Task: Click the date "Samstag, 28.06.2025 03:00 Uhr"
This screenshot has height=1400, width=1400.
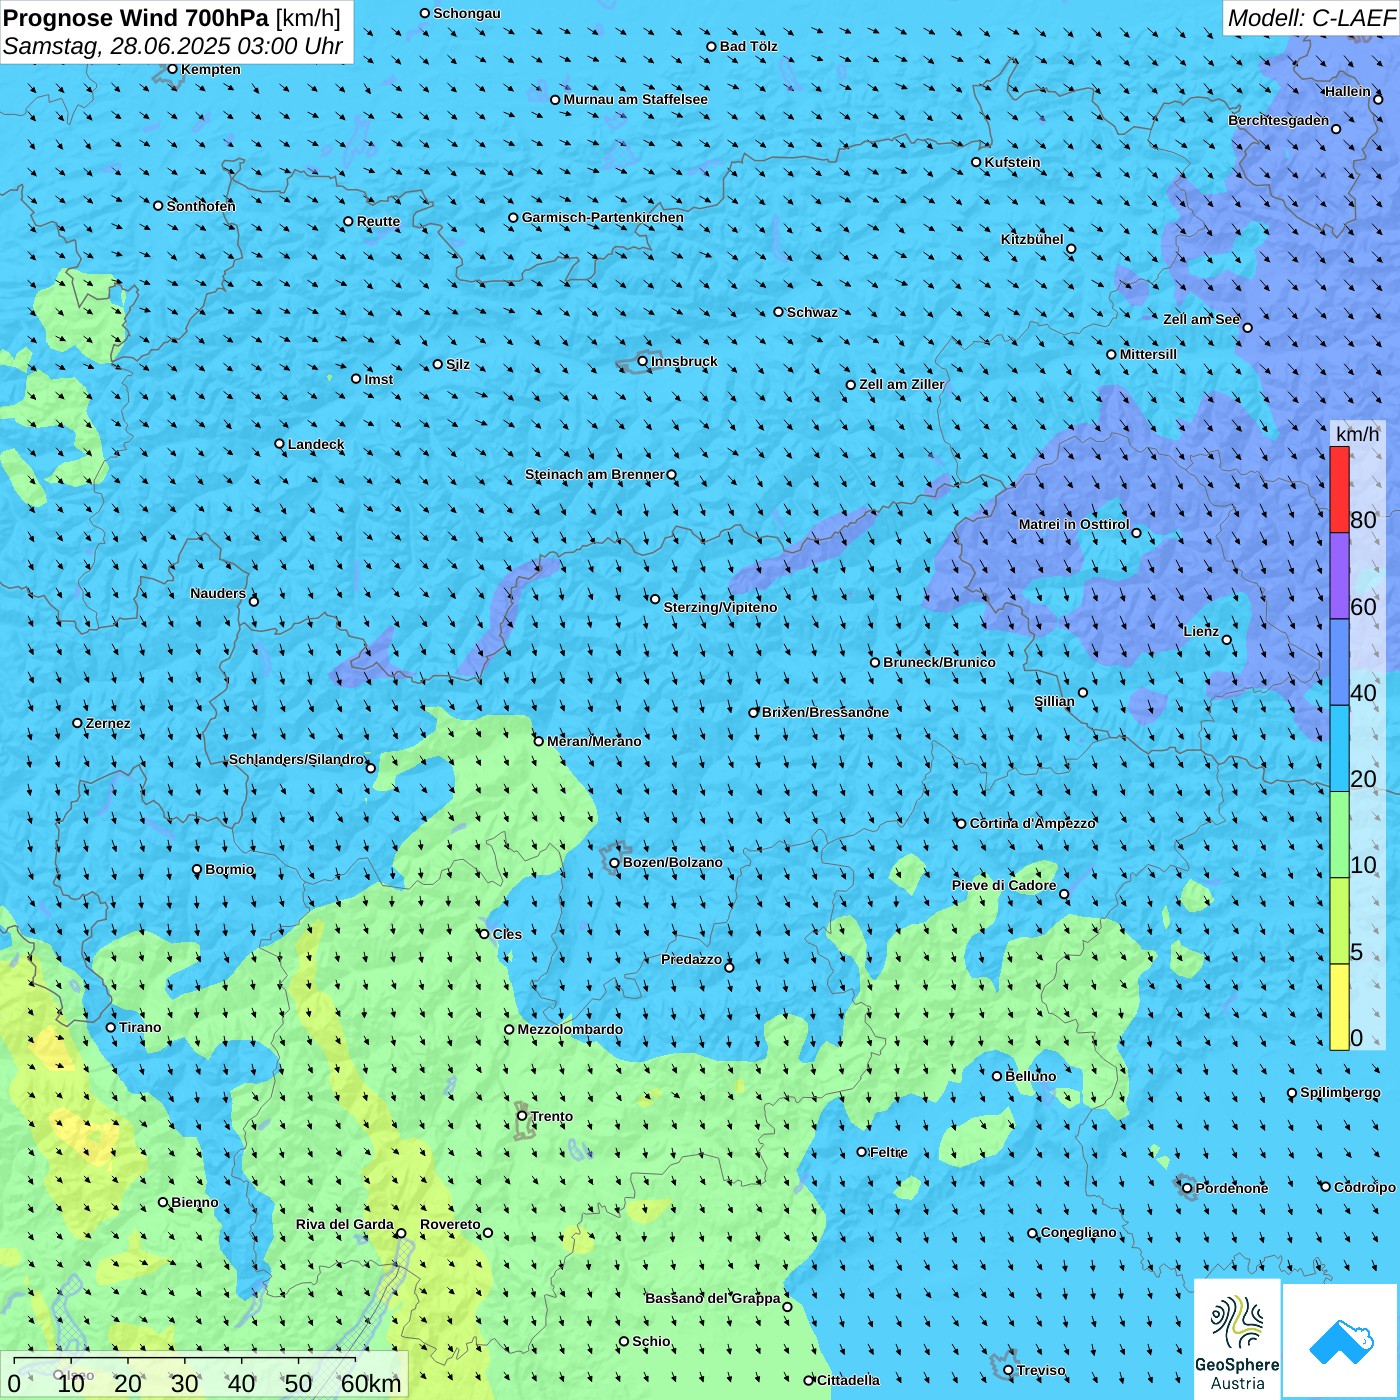Action: pyautogui.click(x=173, y=47)
